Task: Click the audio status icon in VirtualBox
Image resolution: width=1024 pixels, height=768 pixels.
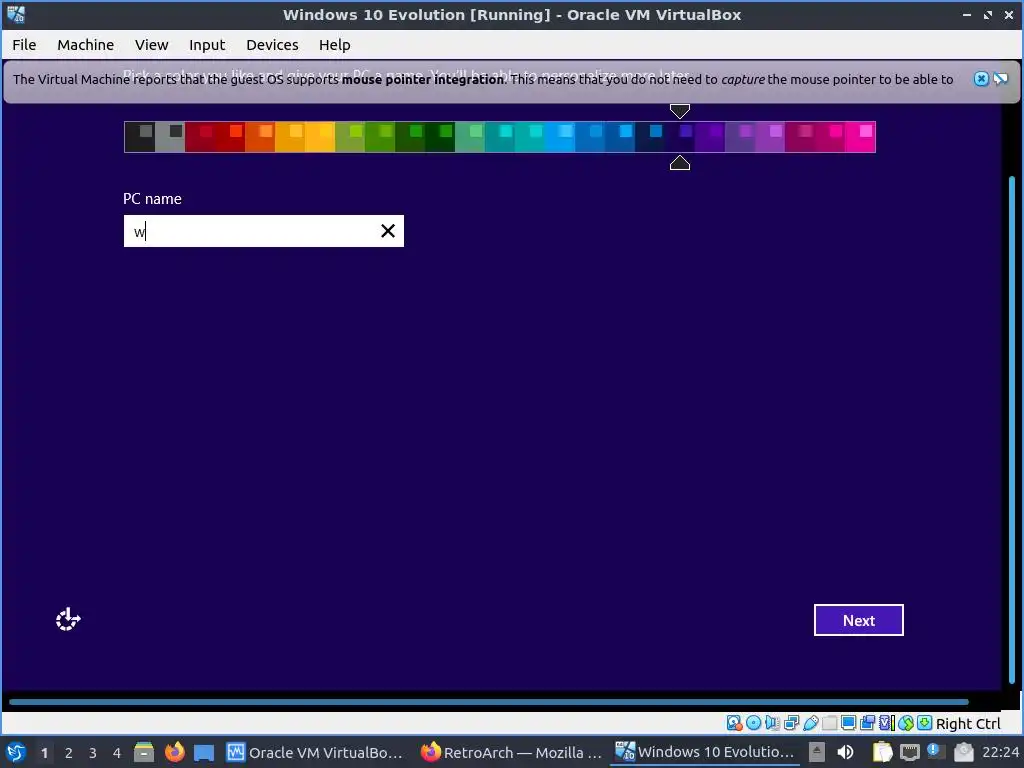Action: tap(773, 723)
